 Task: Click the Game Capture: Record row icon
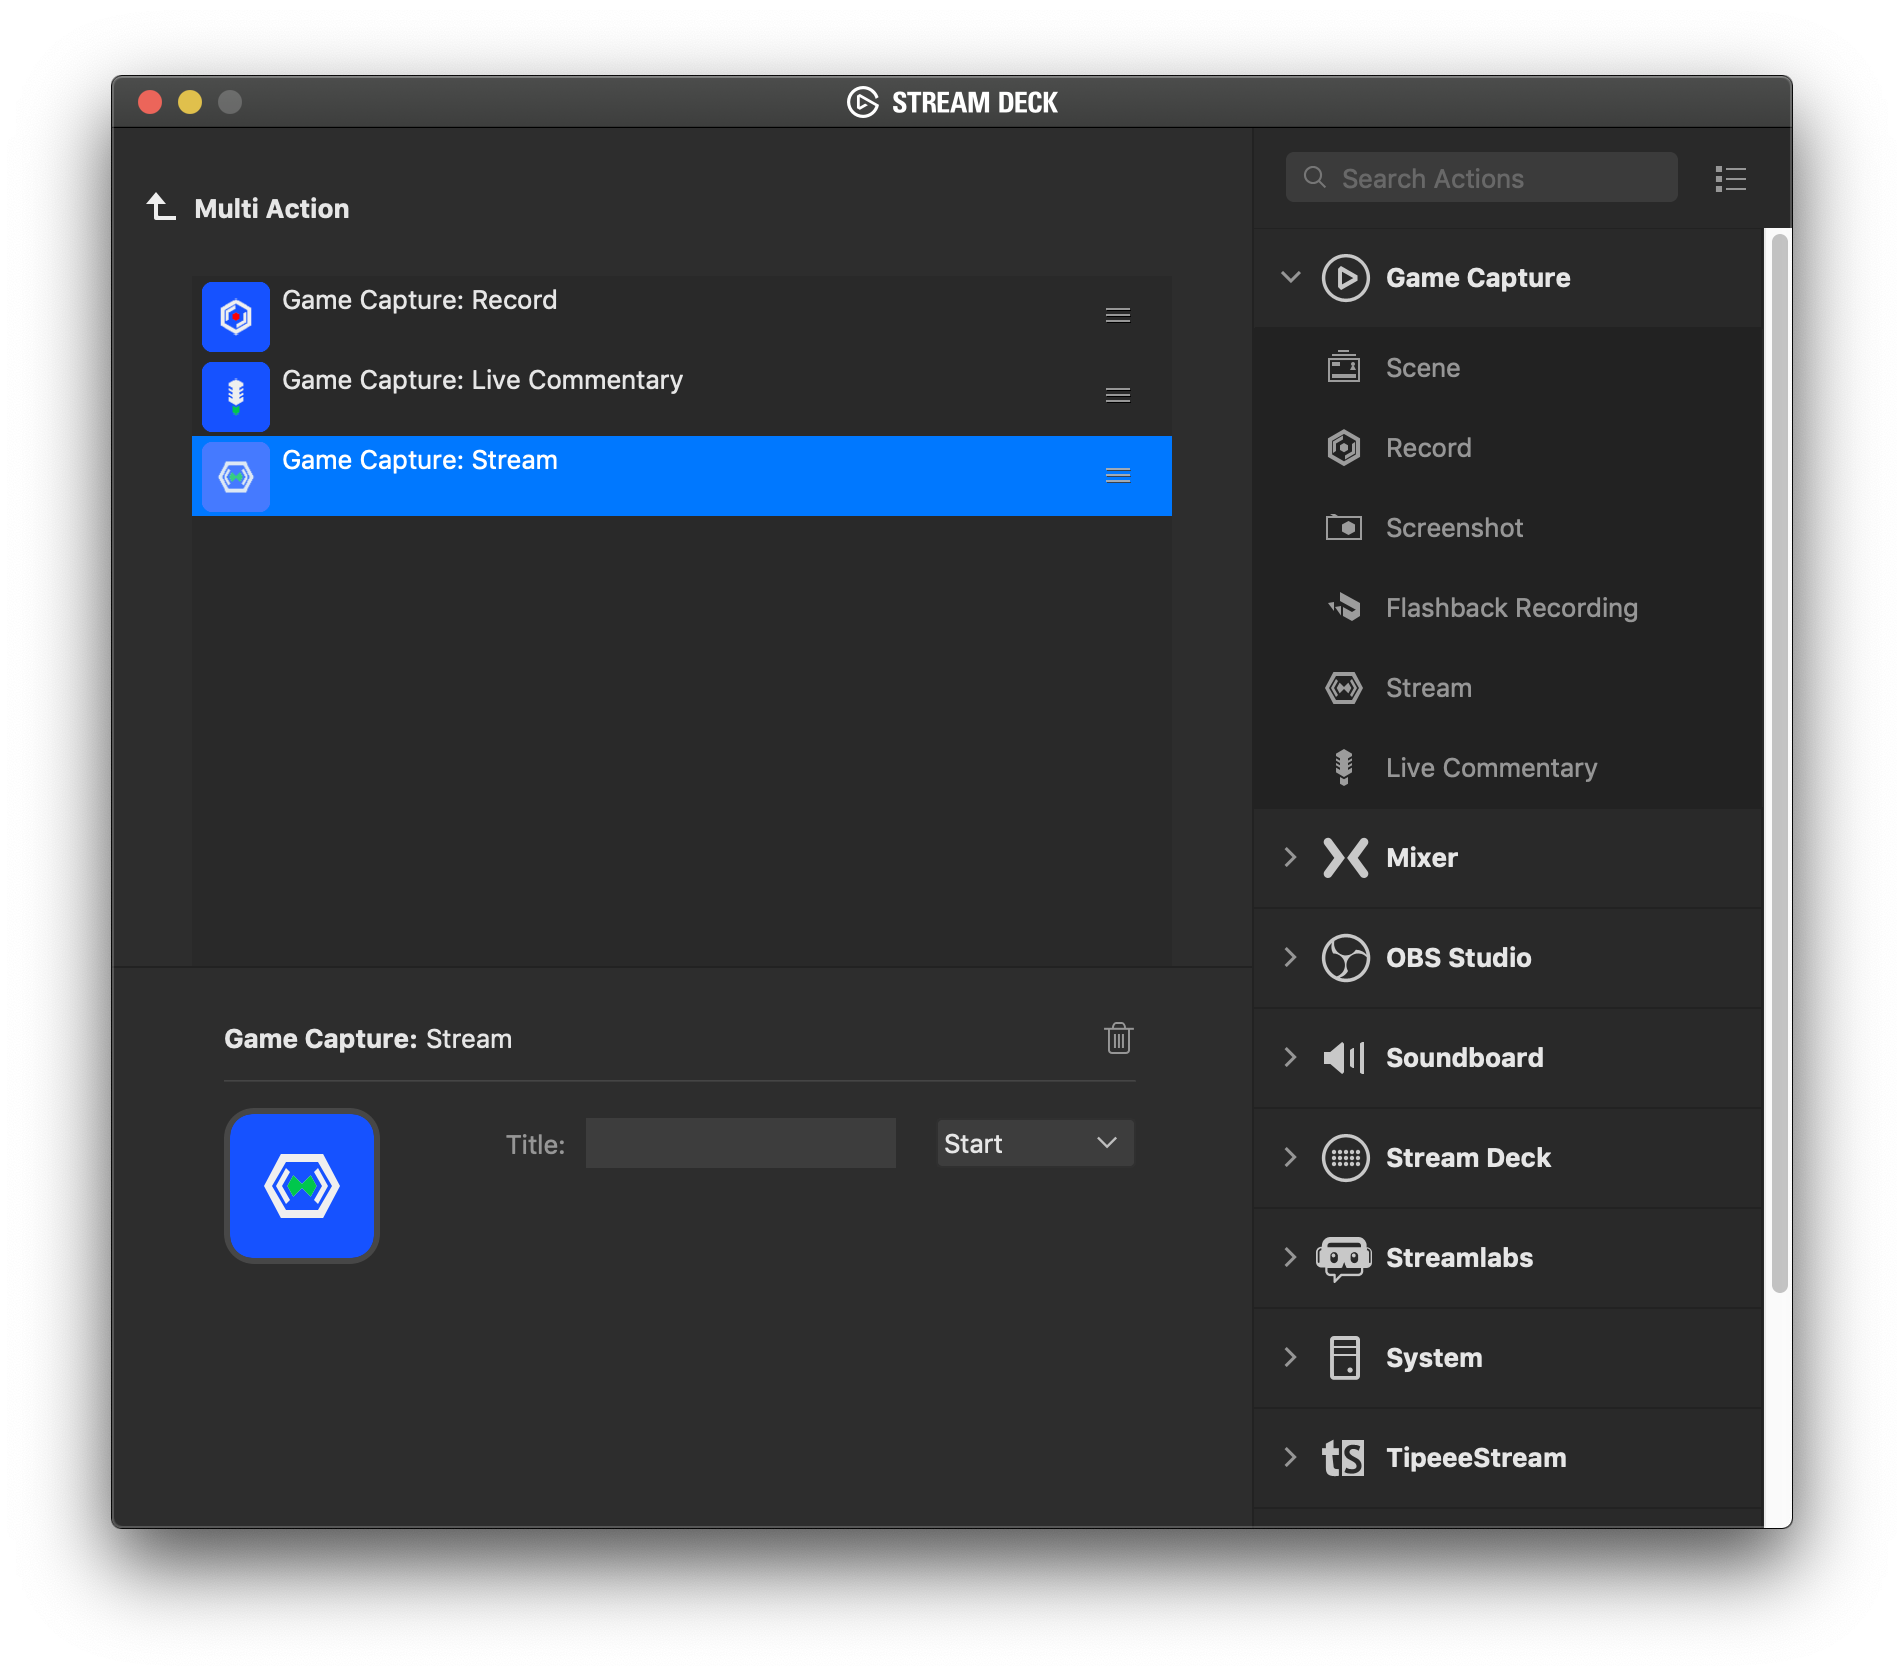(236, 316)
